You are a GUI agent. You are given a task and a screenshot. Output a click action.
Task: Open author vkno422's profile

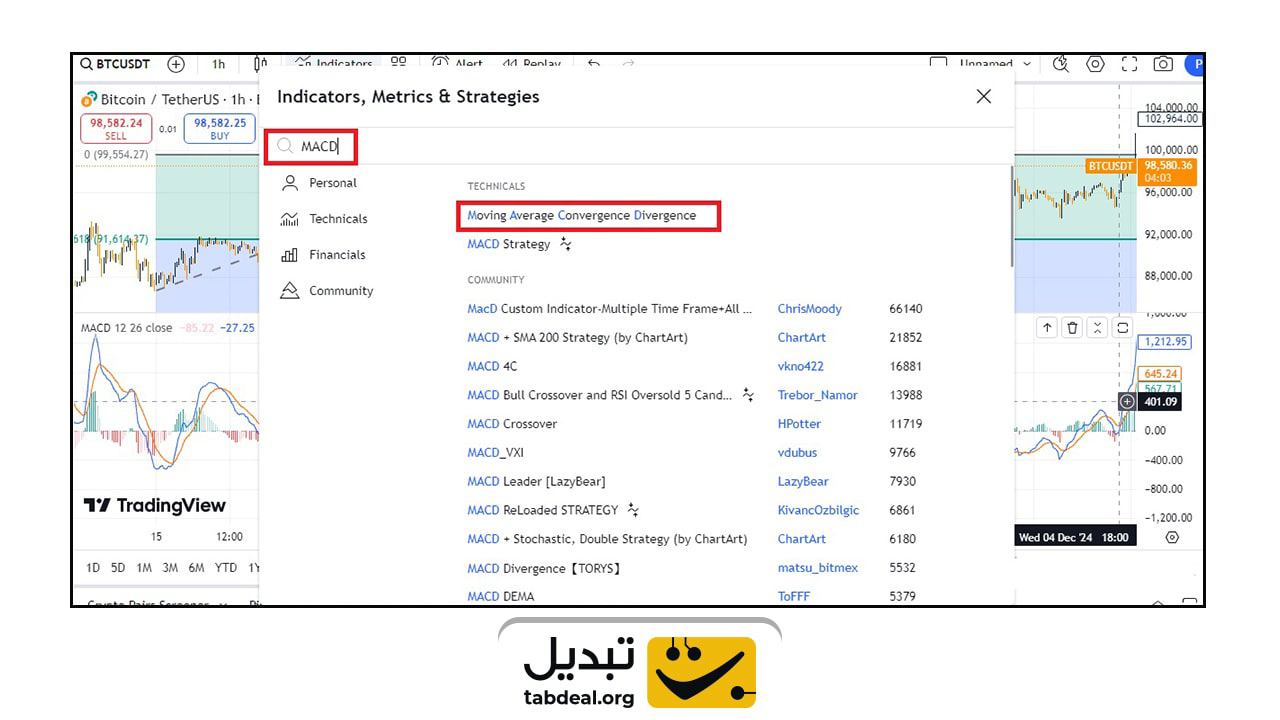tap(801, 366)
